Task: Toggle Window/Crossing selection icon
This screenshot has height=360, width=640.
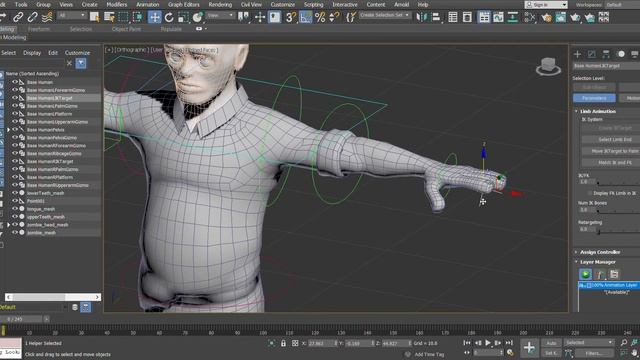Action: click(138, 17)
